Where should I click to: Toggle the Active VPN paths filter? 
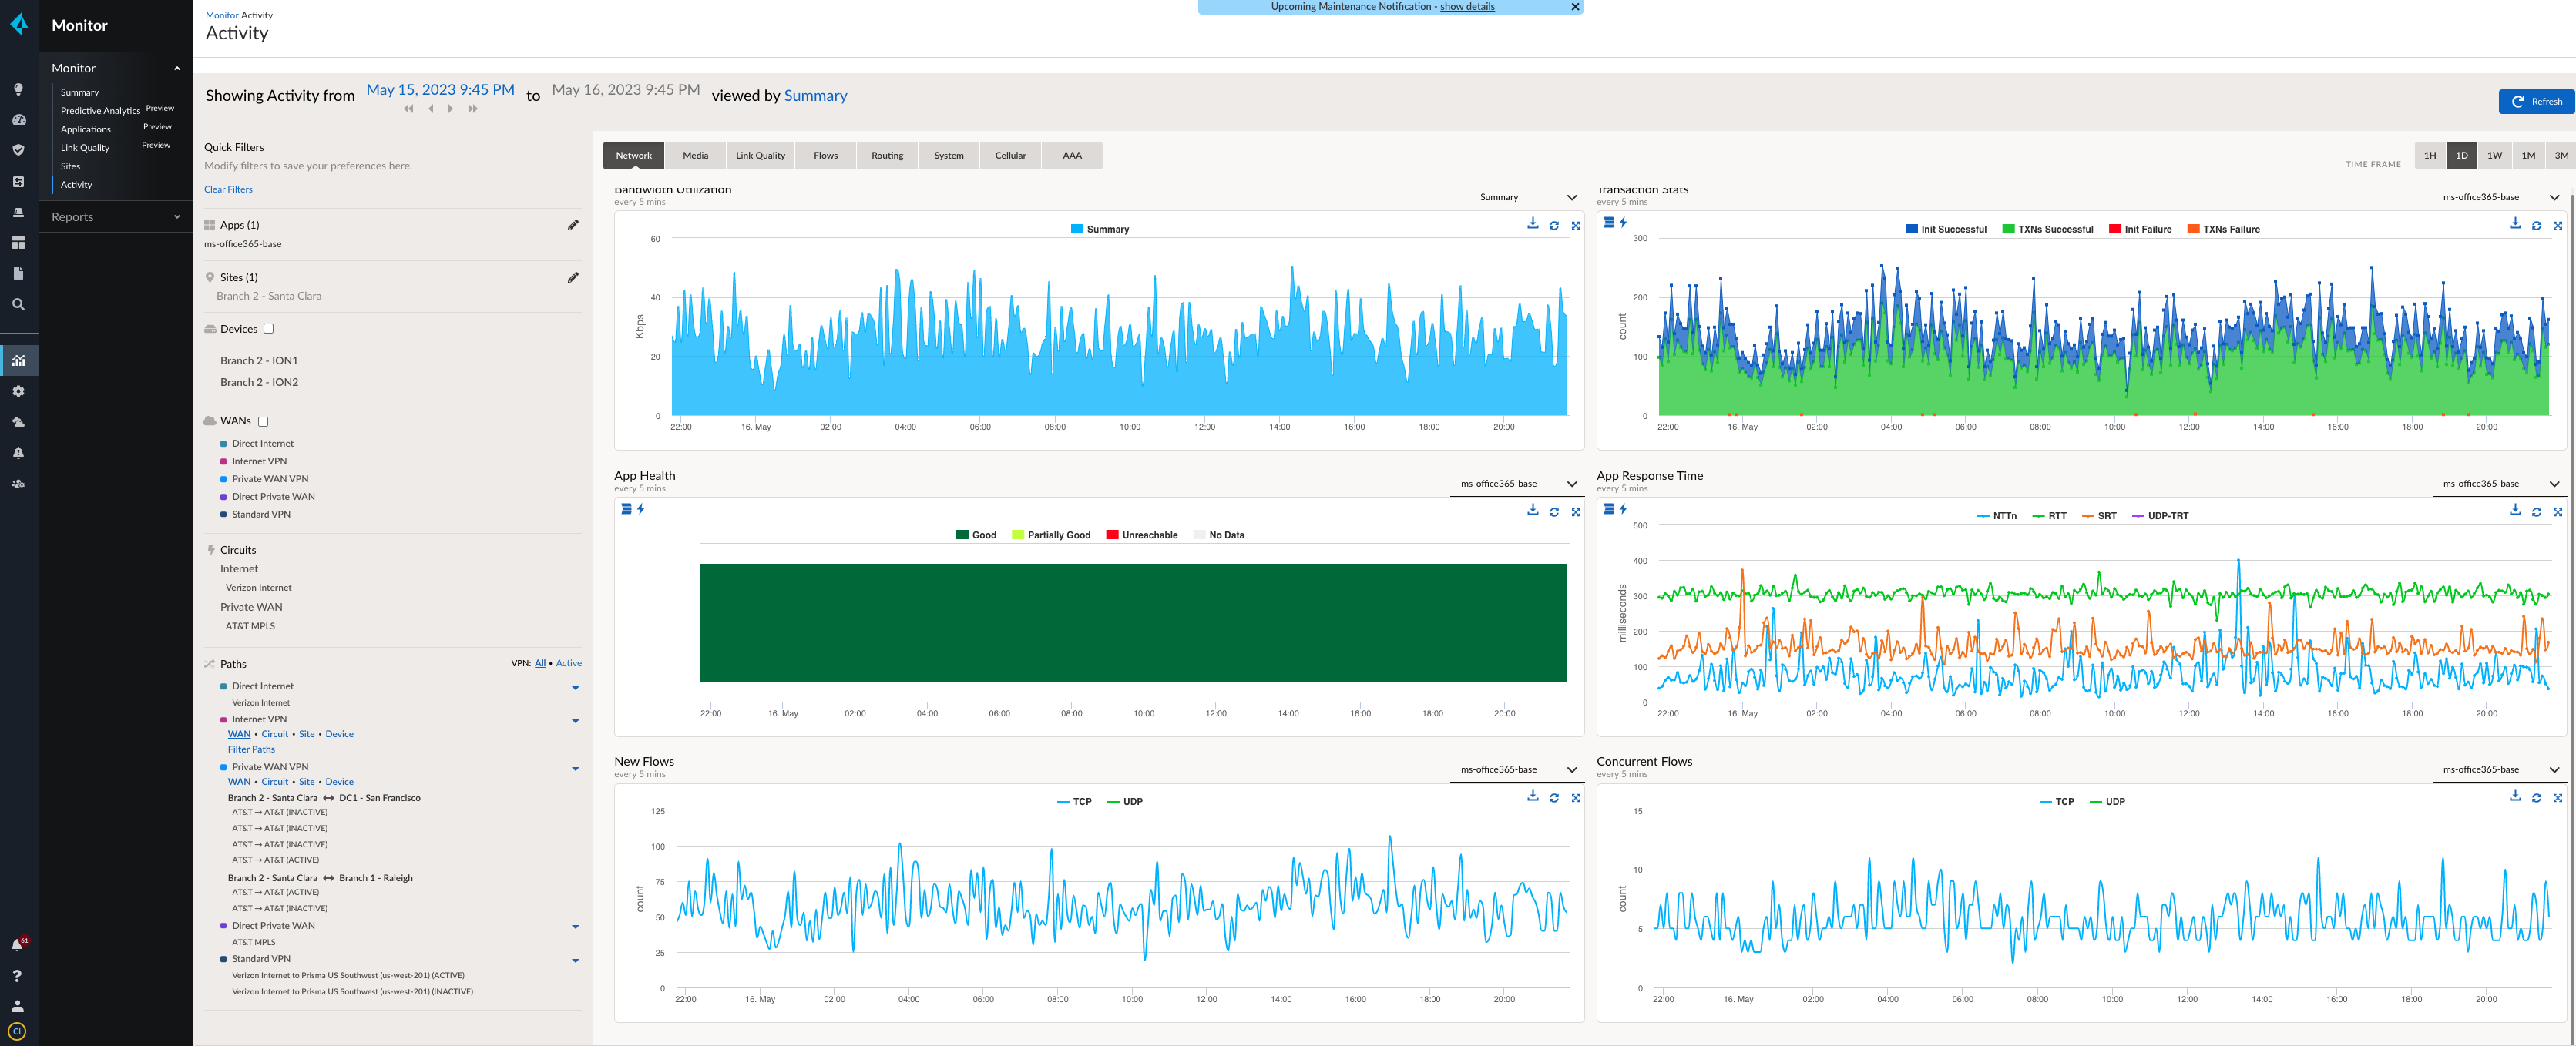click(x=568, y=663)
